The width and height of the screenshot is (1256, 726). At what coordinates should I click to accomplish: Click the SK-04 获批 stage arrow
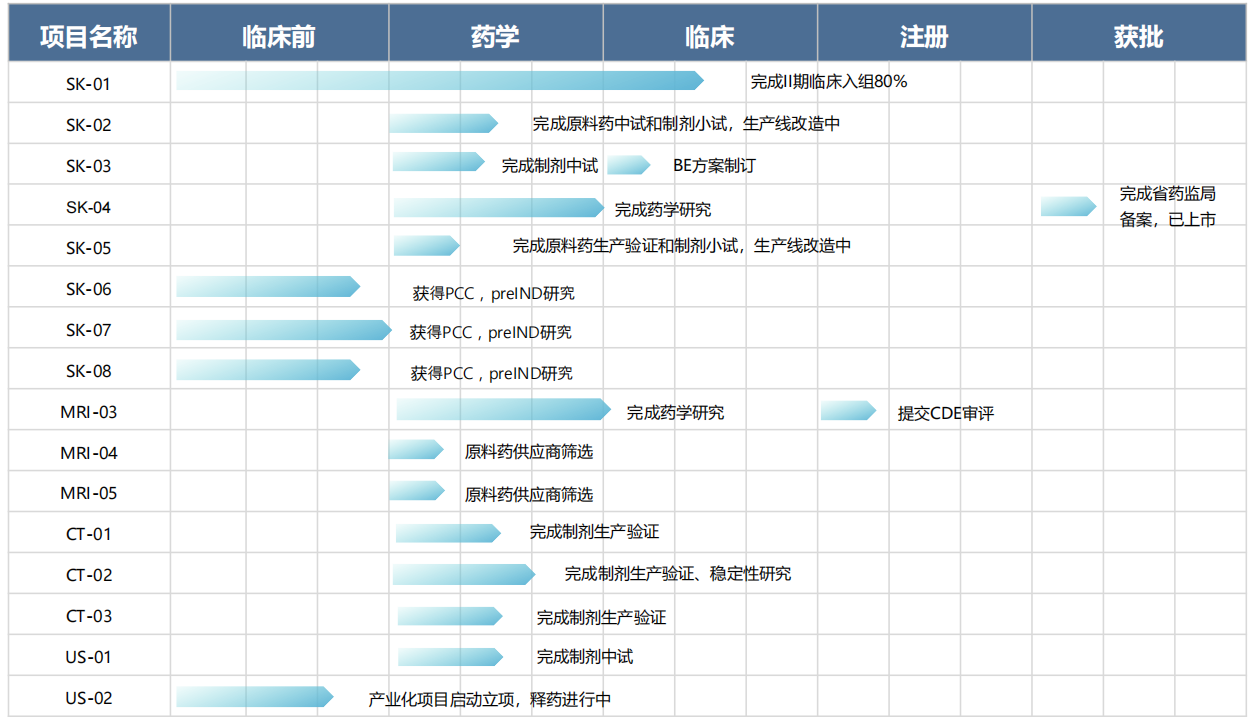[x=1067, y=206]
